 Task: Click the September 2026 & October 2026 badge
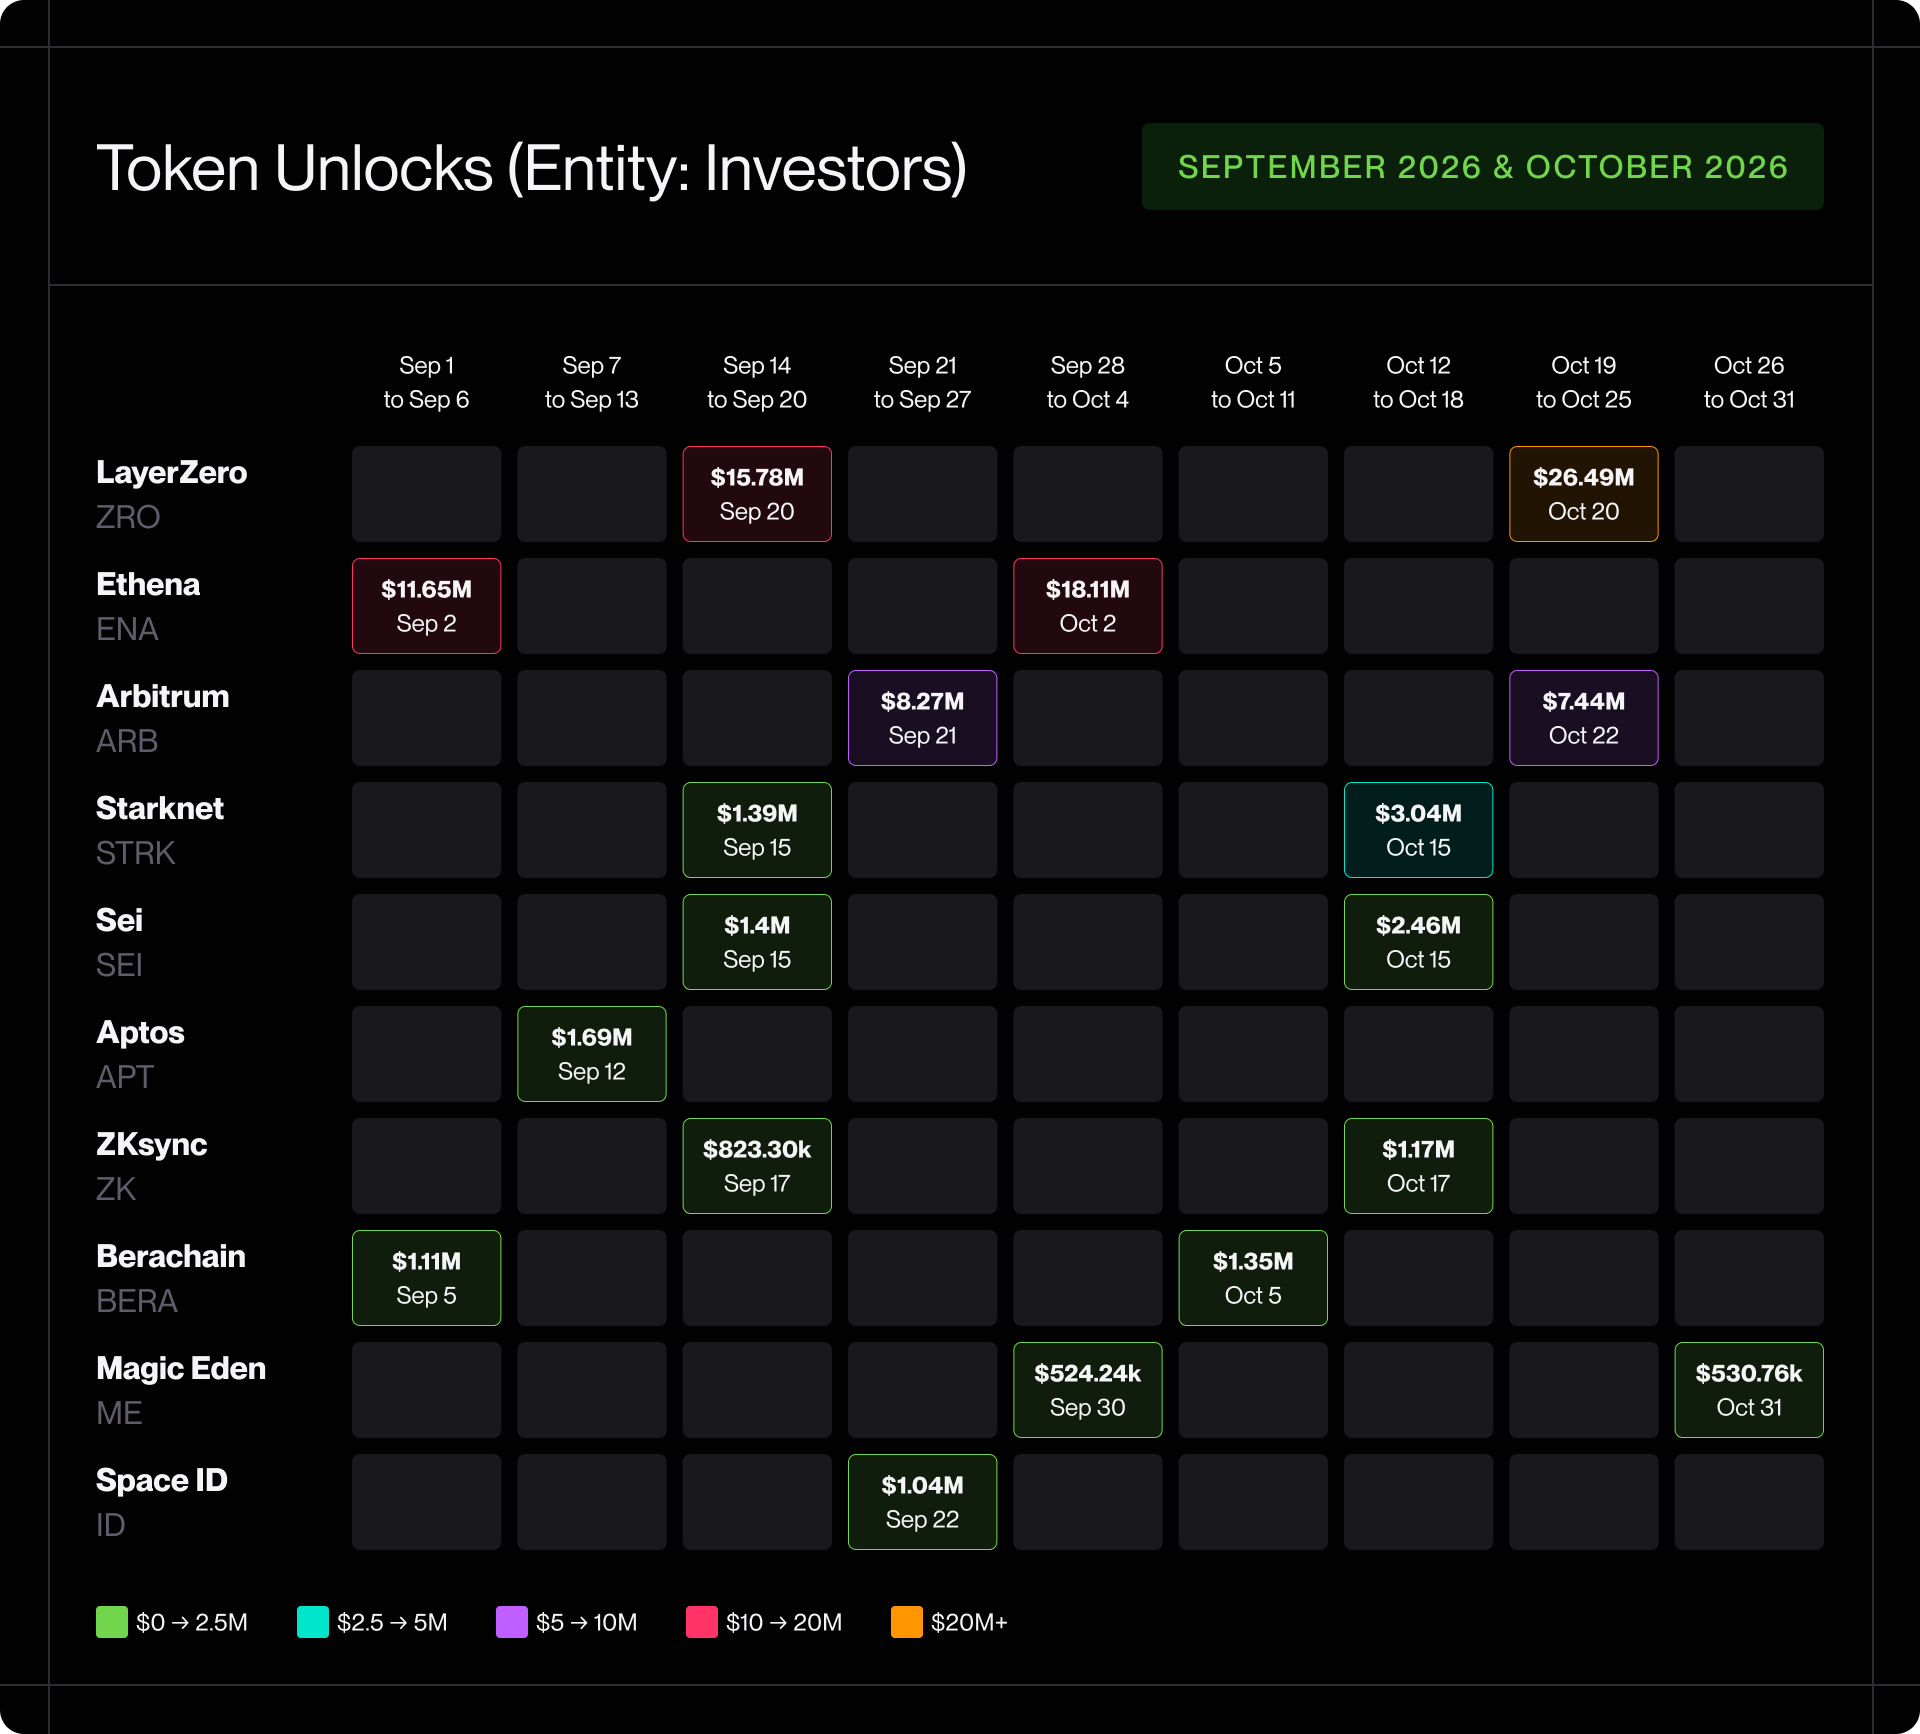[x=1482, y=166]
